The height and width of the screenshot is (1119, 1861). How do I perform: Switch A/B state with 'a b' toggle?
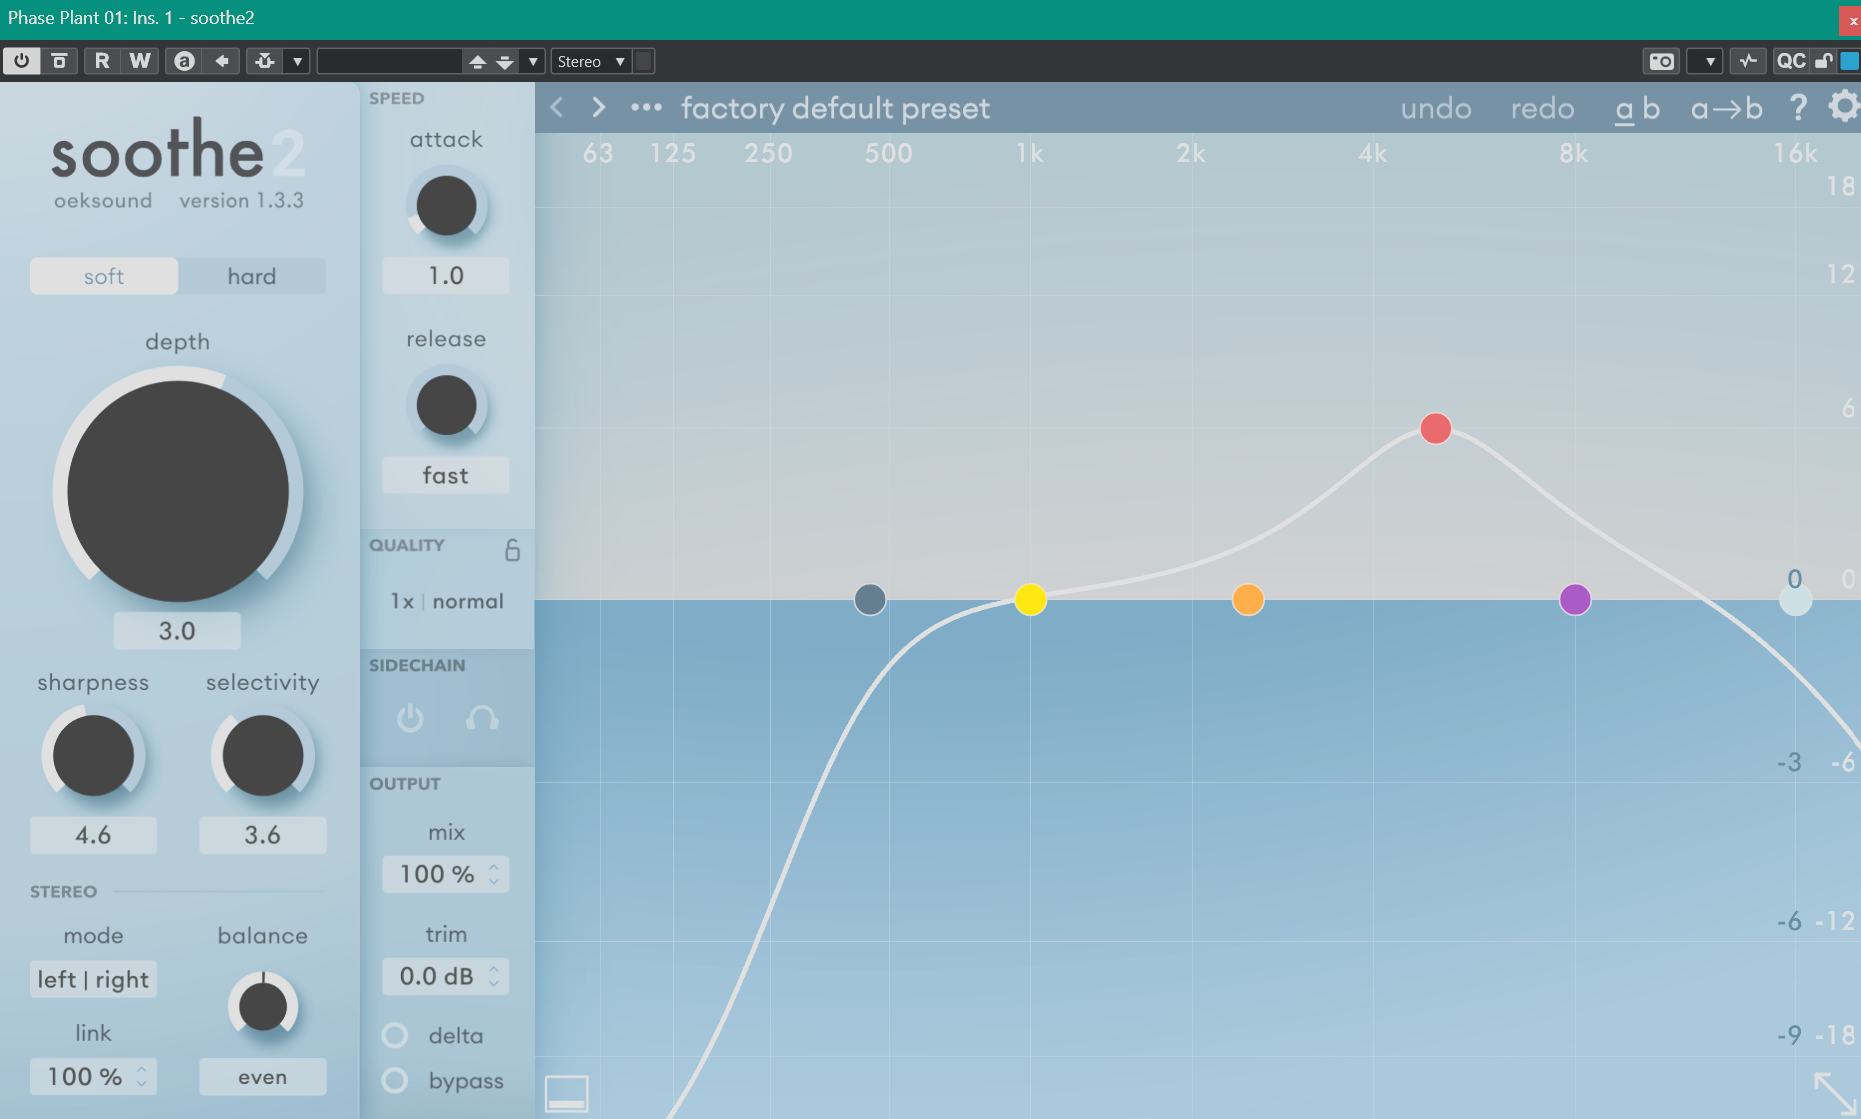coord(1637,108)
